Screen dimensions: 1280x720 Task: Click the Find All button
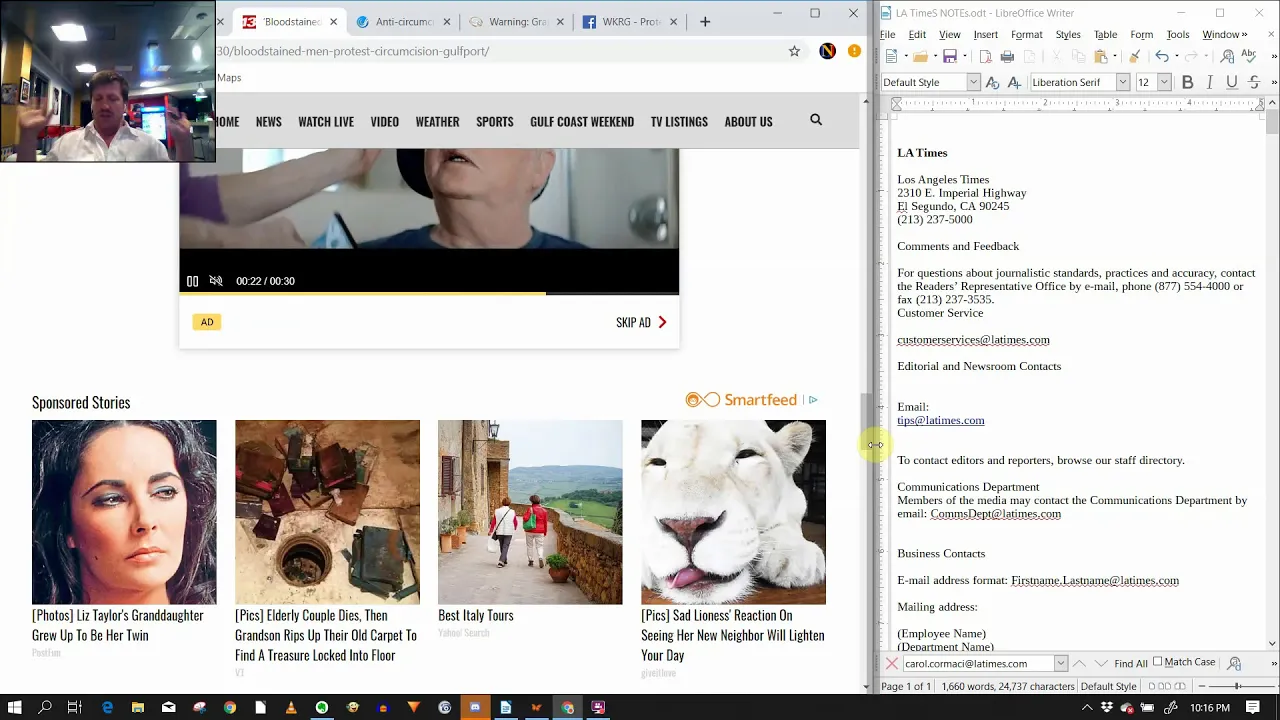tap(1131, 663)
